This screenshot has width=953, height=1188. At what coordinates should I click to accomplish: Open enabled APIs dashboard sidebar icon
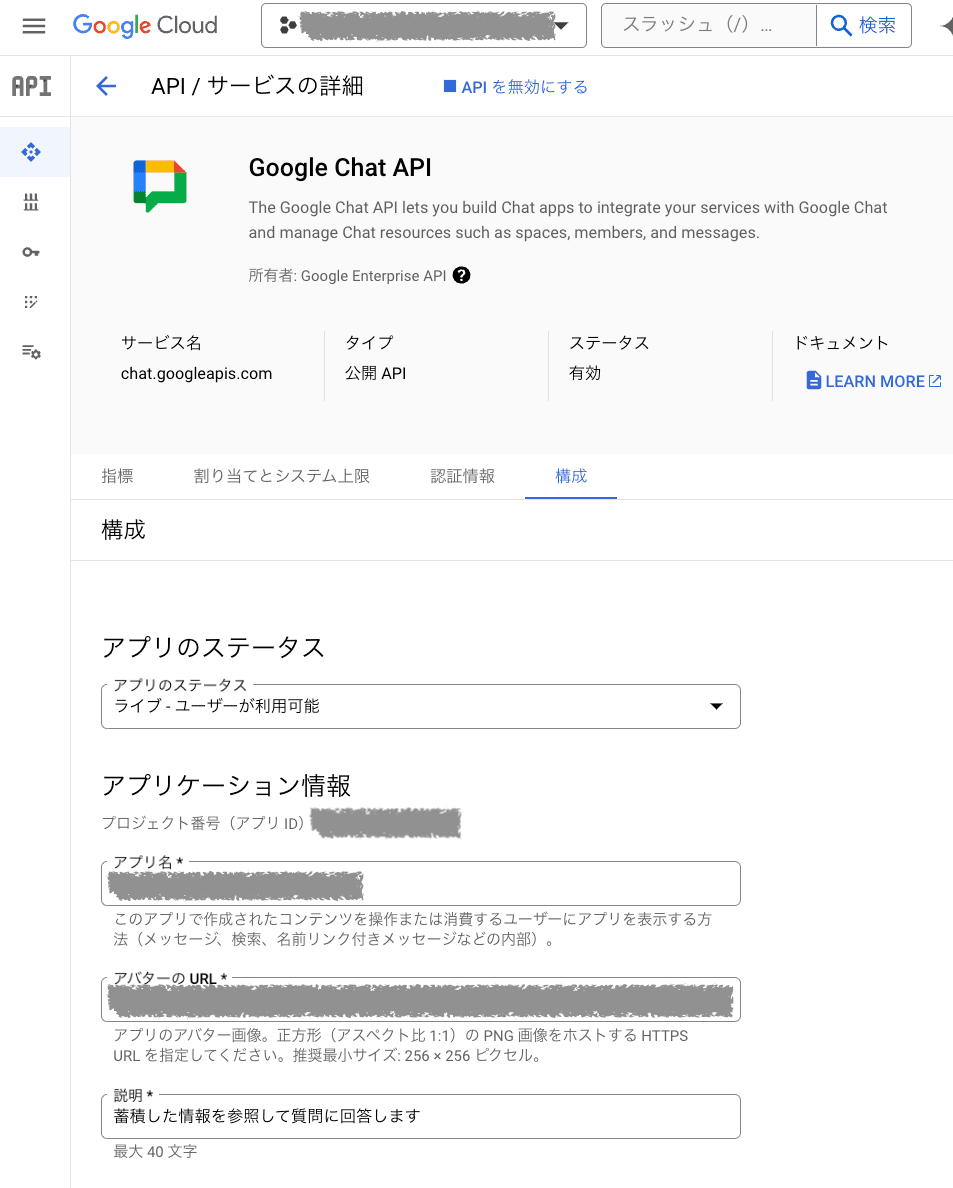tap(31, 152)
